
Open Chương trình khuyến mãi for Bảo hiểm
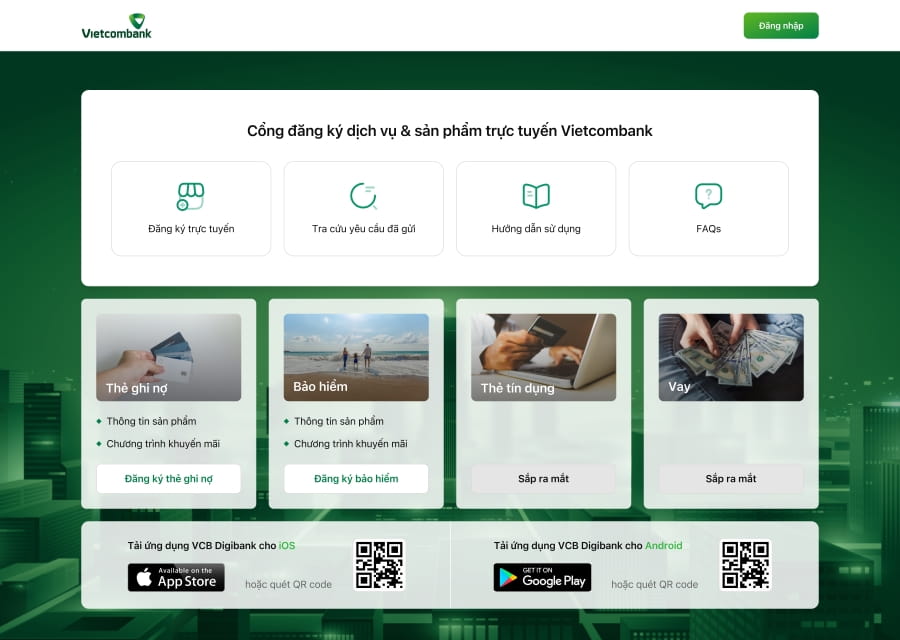coord(350,444)
